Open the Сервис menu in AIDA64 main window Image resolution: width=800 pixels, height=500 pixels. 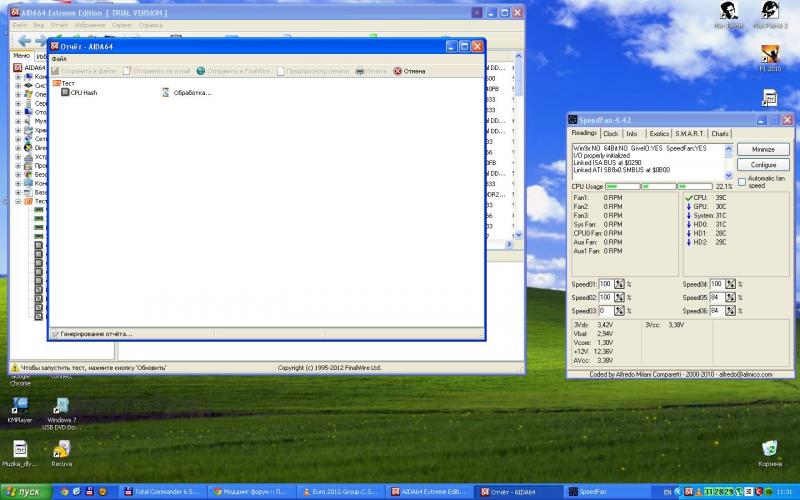click(121, 25)
